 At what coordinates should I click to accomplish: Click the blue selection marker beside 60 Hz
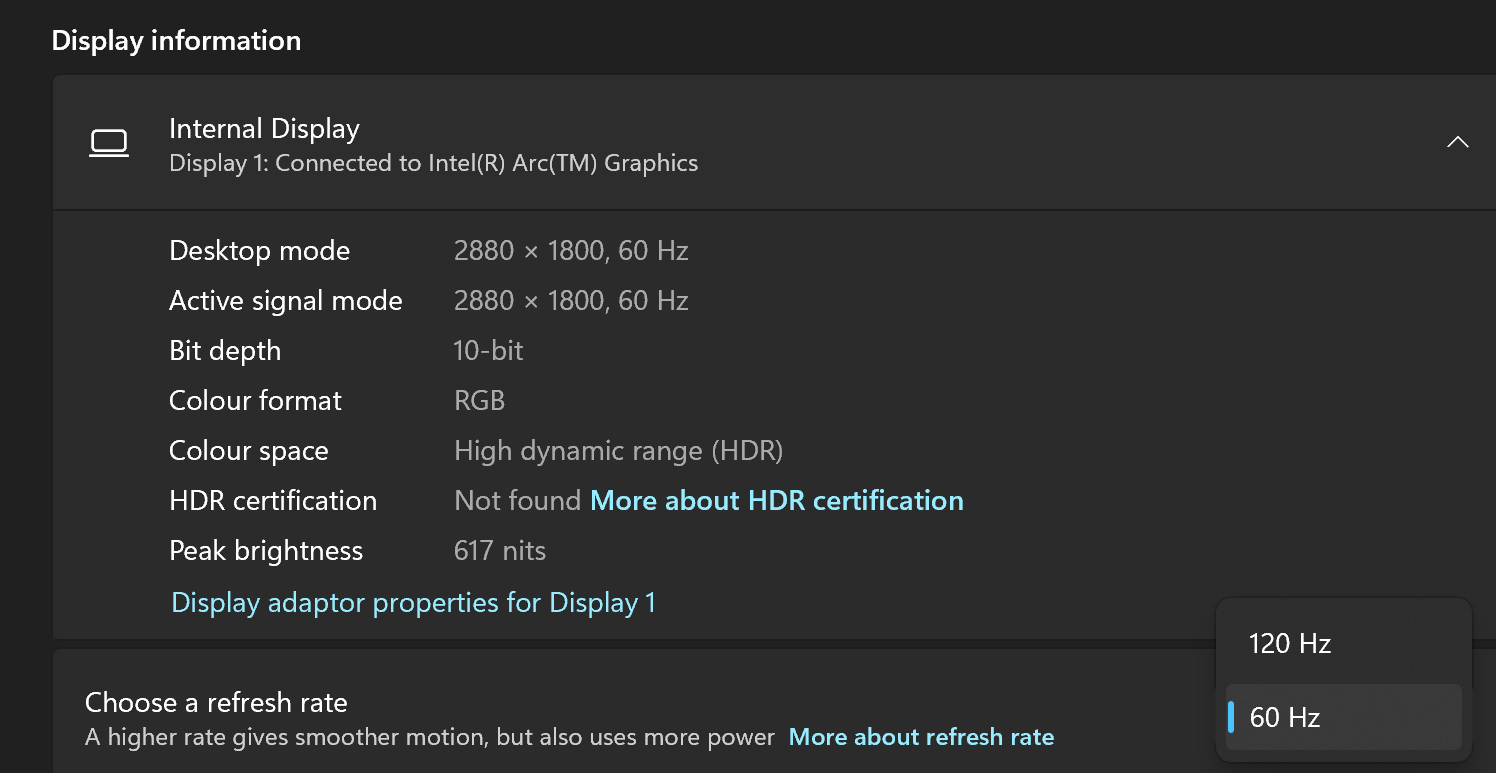(x=1231, y=717)
